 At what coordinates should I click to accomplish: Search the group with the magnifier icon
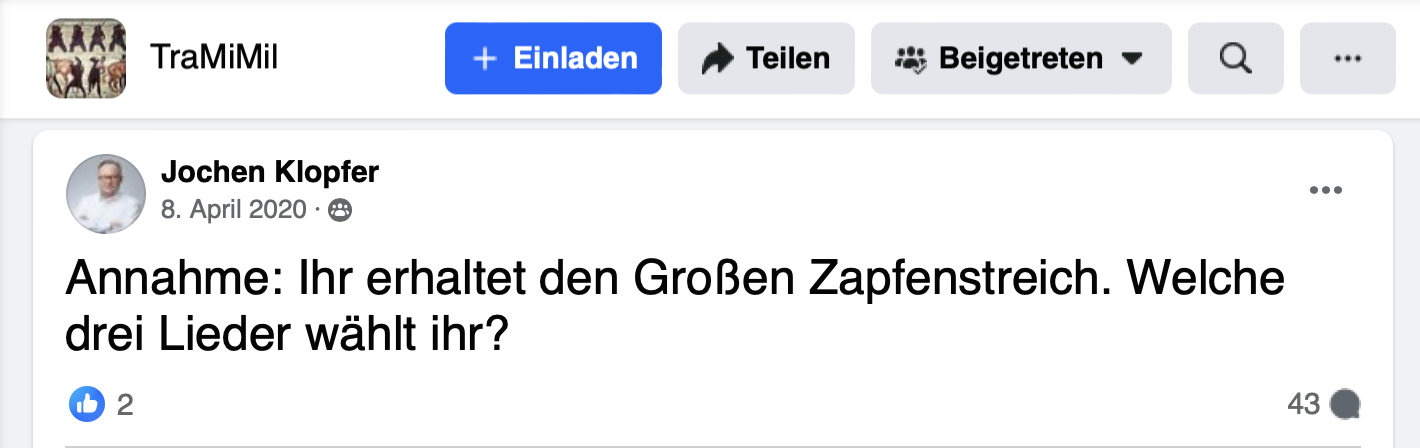(x=1236, y=58)
